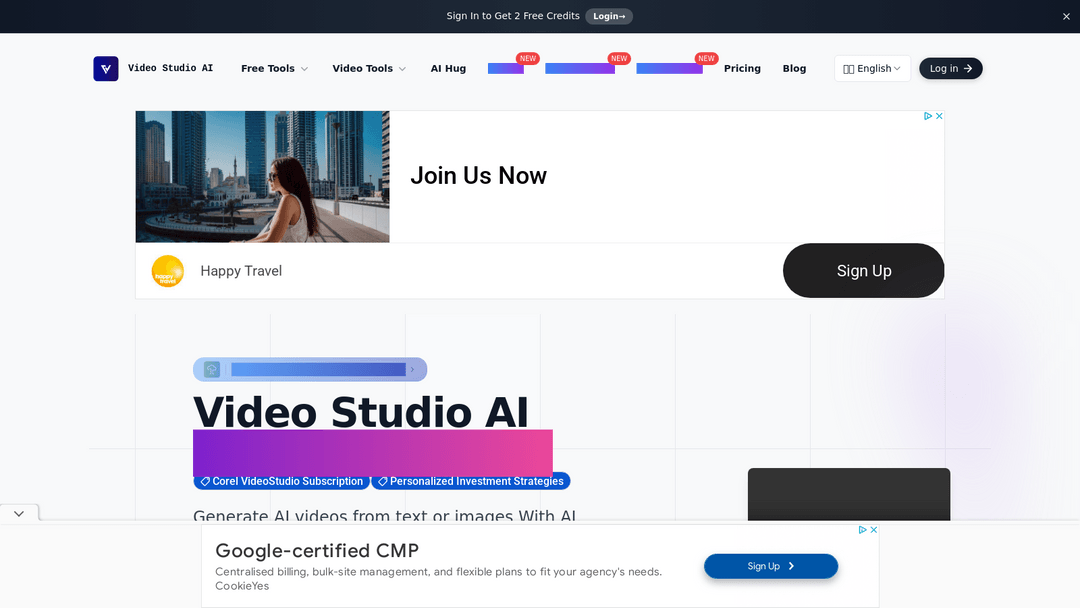Click the Happy Travel round logo
Viewport: 1080px width, 608px height.
(x=167, y=271)
